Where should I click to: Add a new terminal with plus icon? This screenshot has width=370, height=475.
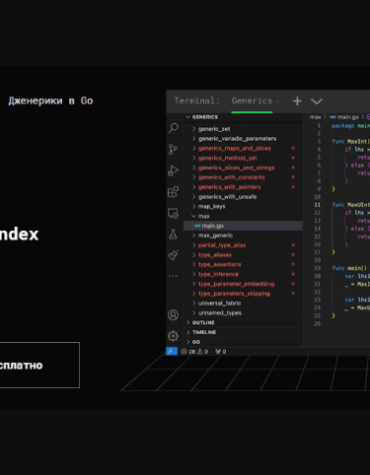click(x=297, y=101)
